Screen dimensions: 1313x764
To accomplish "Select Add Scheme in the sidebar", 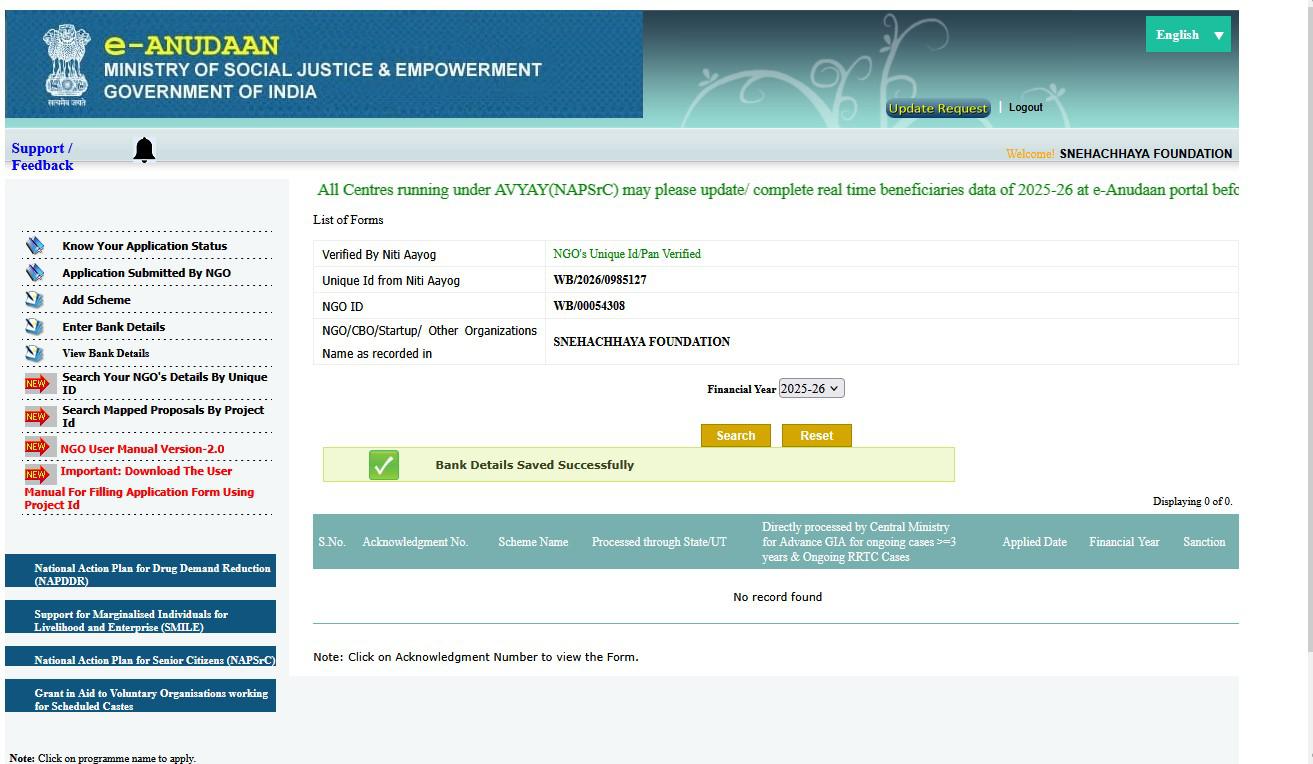I will click(x=96, y=300).
